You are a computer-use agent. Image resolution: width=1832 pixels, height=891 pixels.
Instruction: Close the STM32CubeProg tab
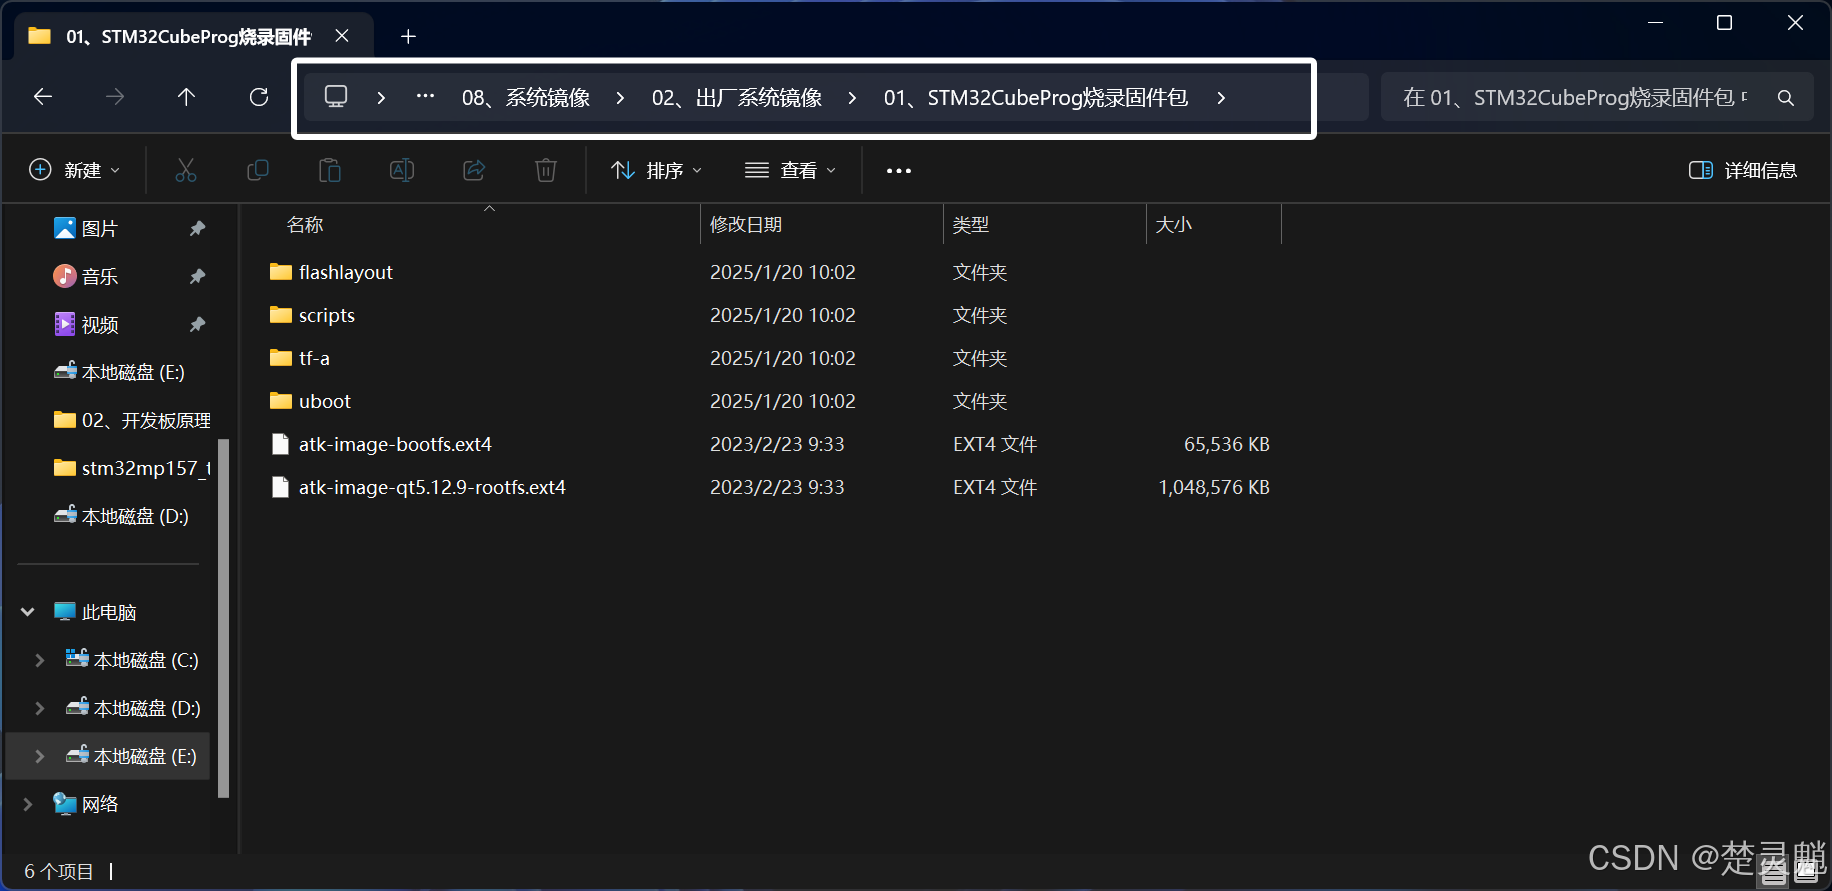click(x=342, y=36)
